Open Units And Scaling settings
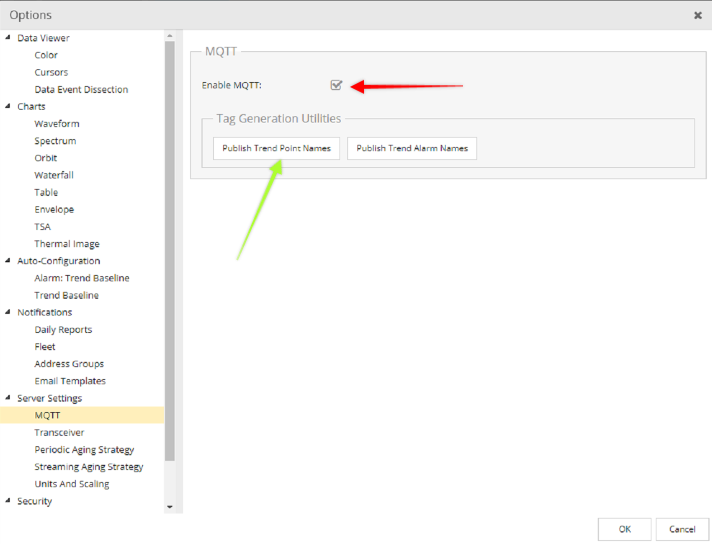This screenshot has height=544, width=712. [72, 484]
